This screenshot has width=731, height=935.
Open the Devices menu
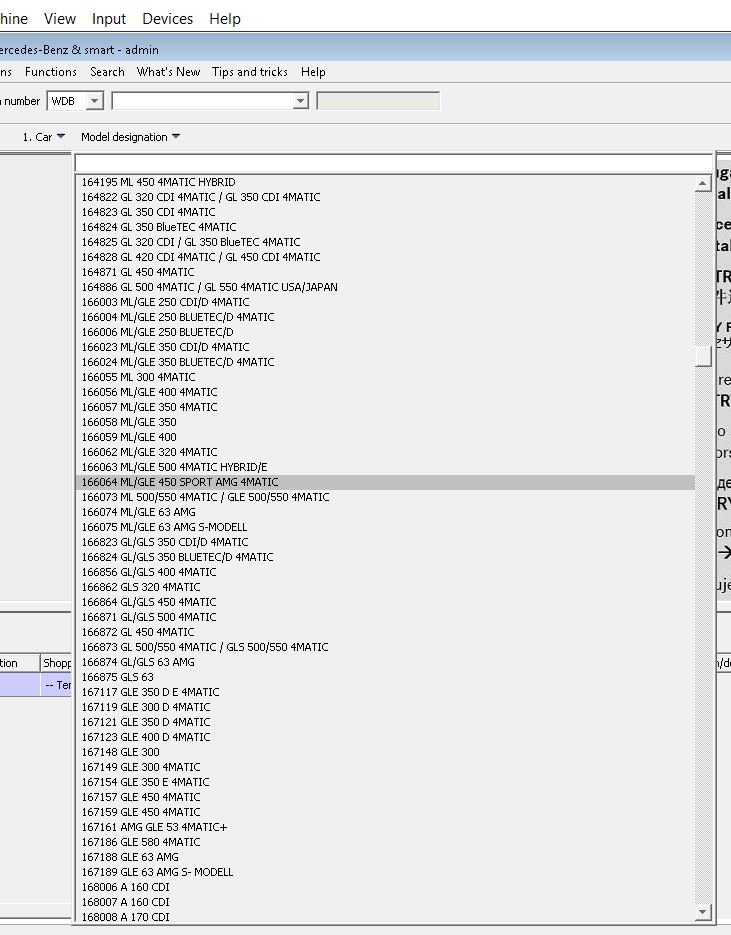(168, 18)
